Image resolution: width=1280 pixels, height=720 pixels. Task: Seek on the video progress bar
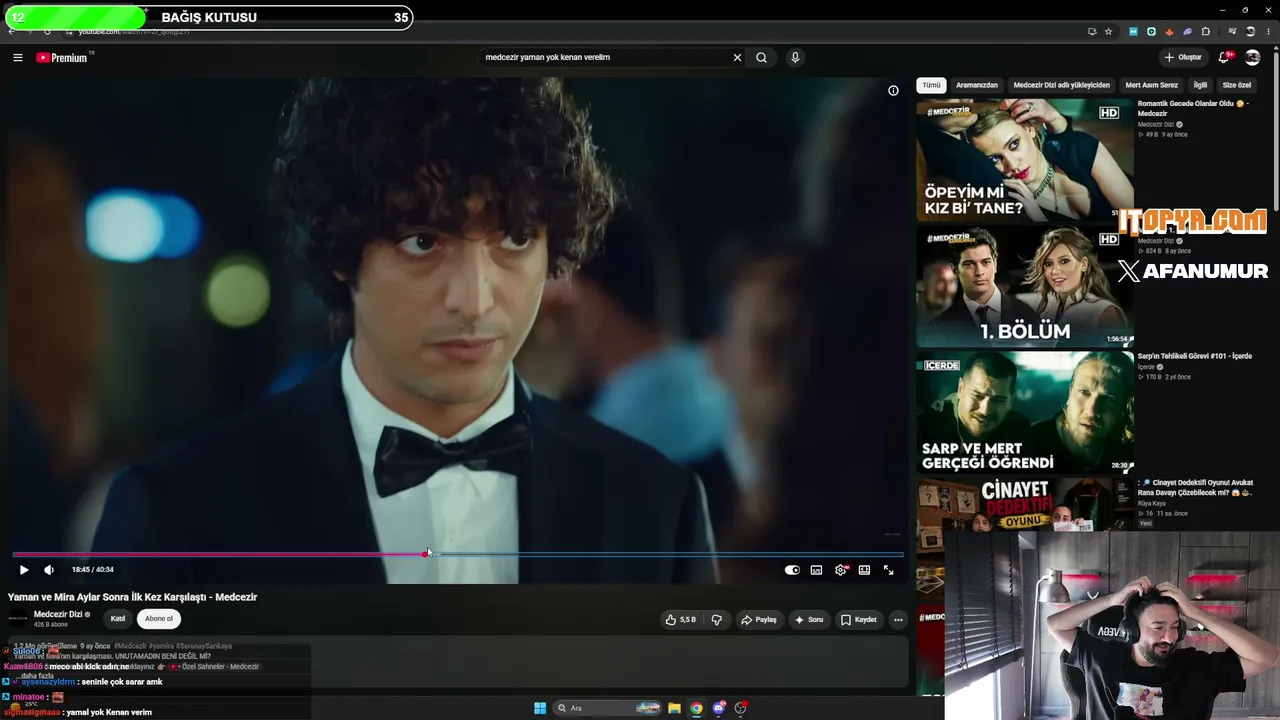[458, 553]
